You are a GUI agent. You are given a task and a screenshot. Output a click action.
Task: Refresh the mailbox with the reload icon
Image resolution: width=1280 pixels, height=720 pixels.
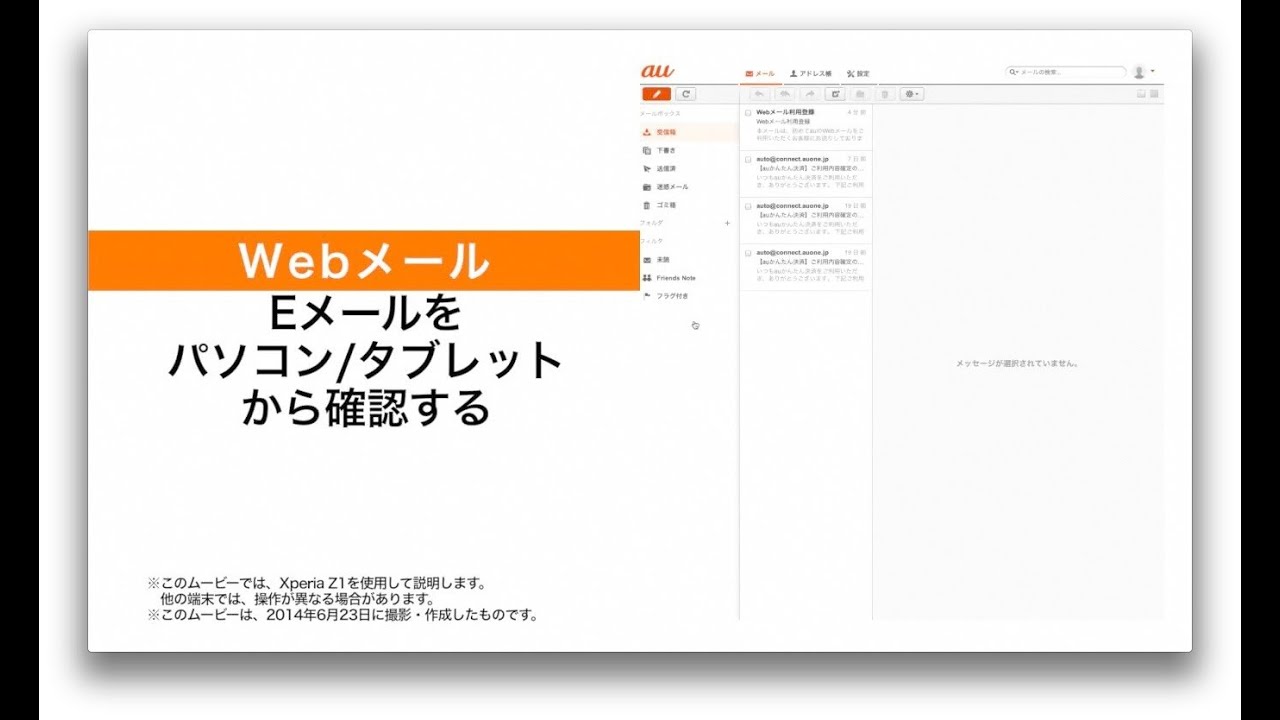click(x=685, y=94)
